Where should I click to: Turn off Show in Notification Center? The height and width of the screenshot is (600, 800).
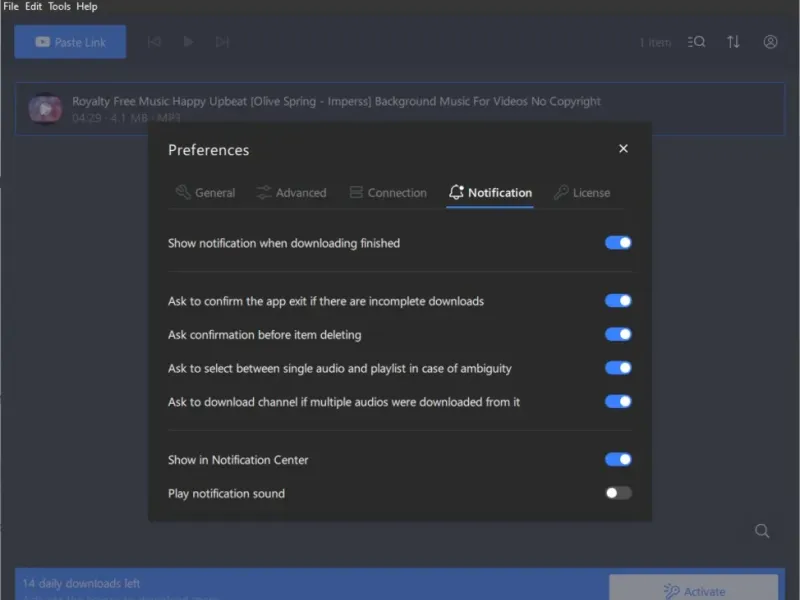click(x=618, y=460)
